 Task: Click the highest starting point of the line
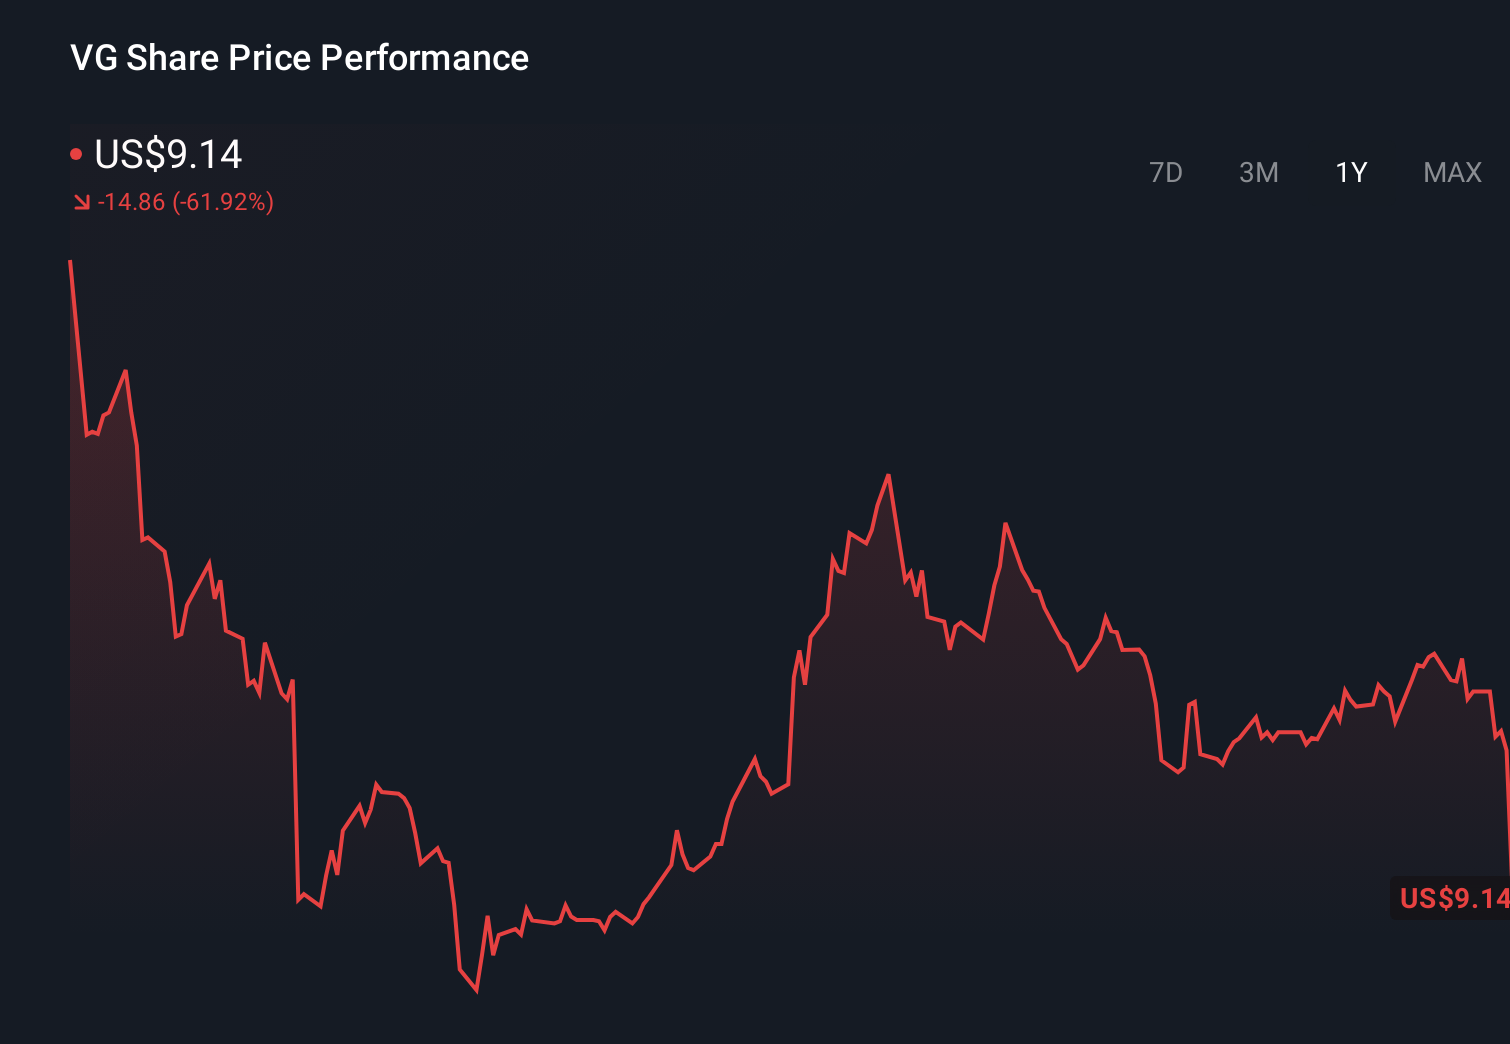pyautogui.click(x=70, y=262)
